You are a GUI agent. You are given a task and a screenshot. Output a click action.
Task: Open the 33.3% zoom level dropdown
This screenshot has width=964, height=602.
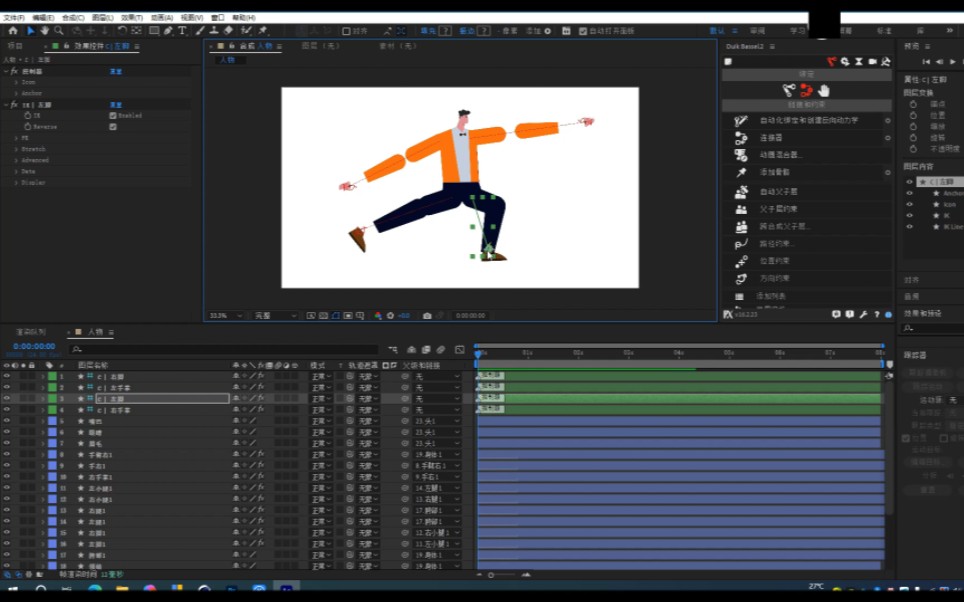pyautogui.click(x=224, y=316)
